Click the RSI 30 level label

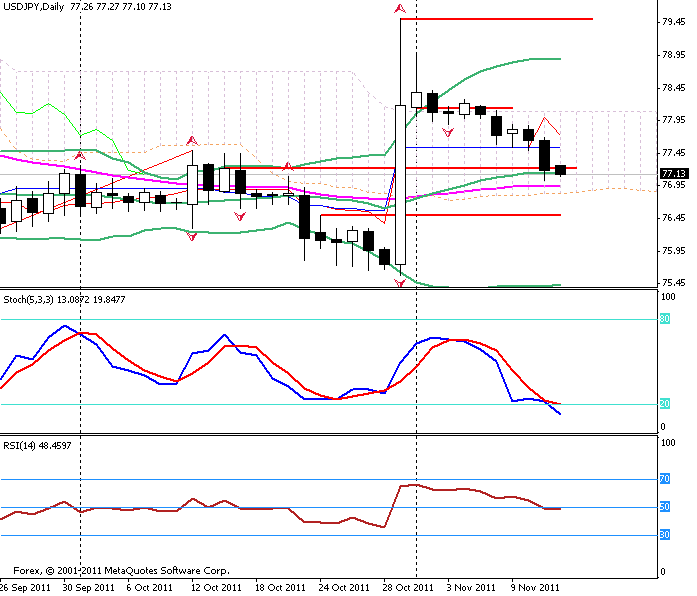(x=665, y=535)
